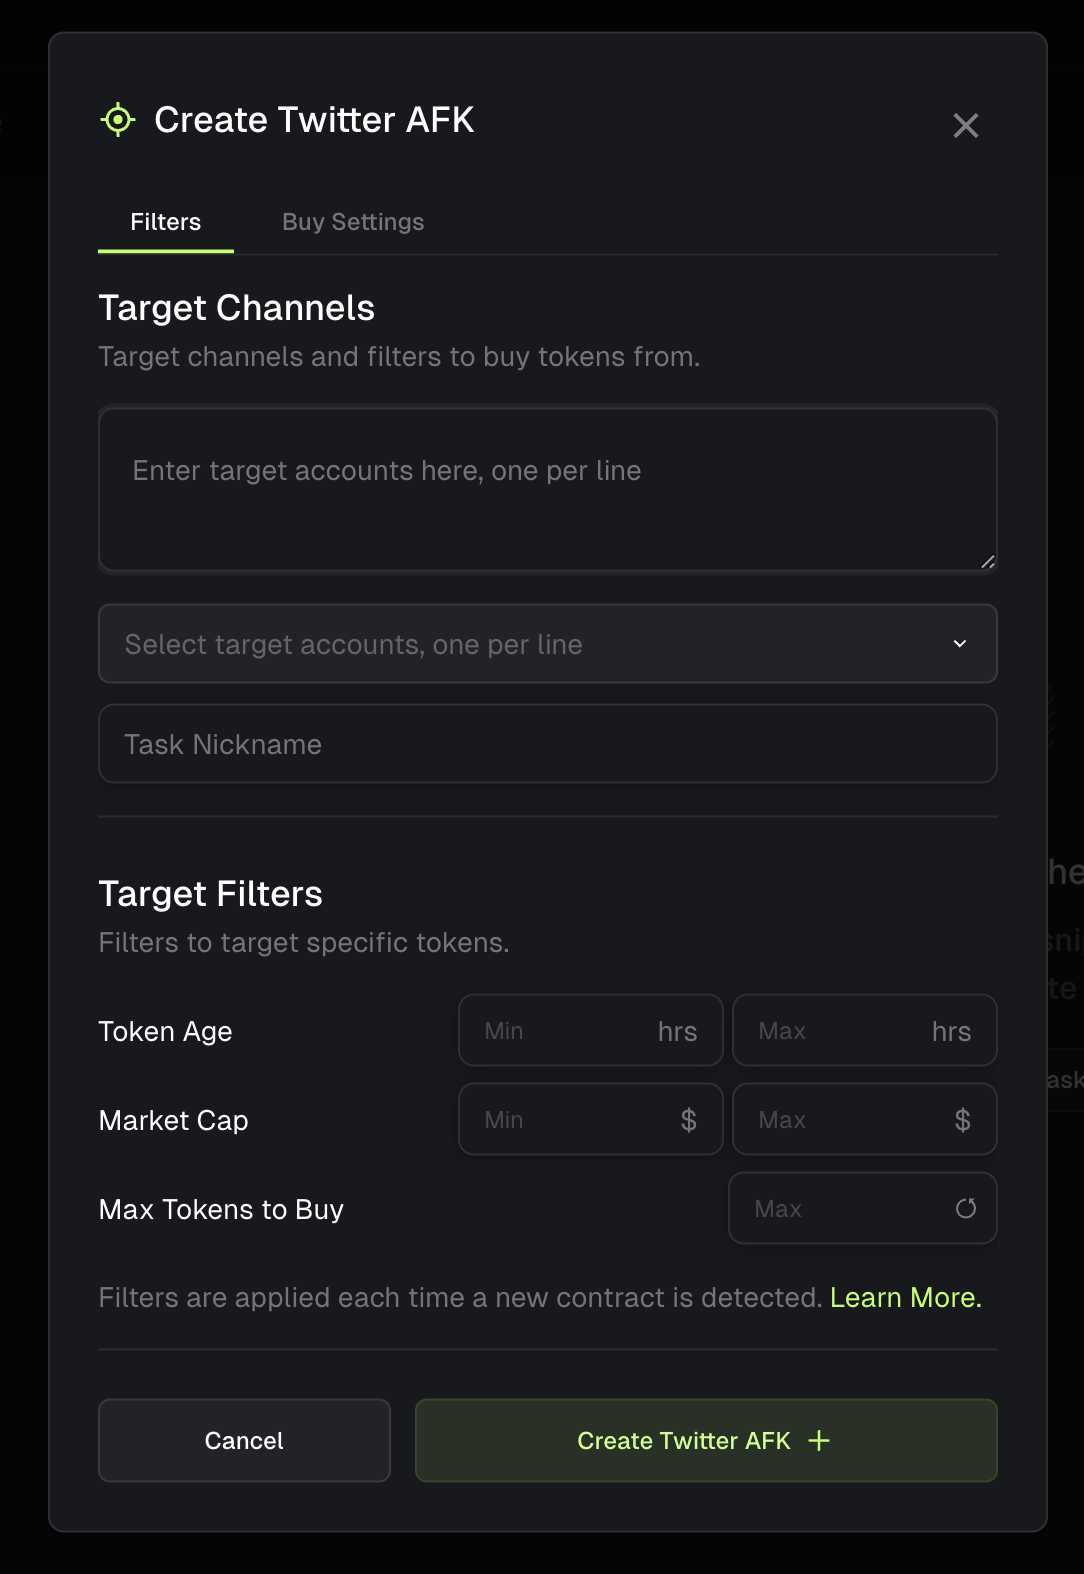Switch to the Filters tab
The width and height of the screenshot is (1084, 1574).
(166, 222)
